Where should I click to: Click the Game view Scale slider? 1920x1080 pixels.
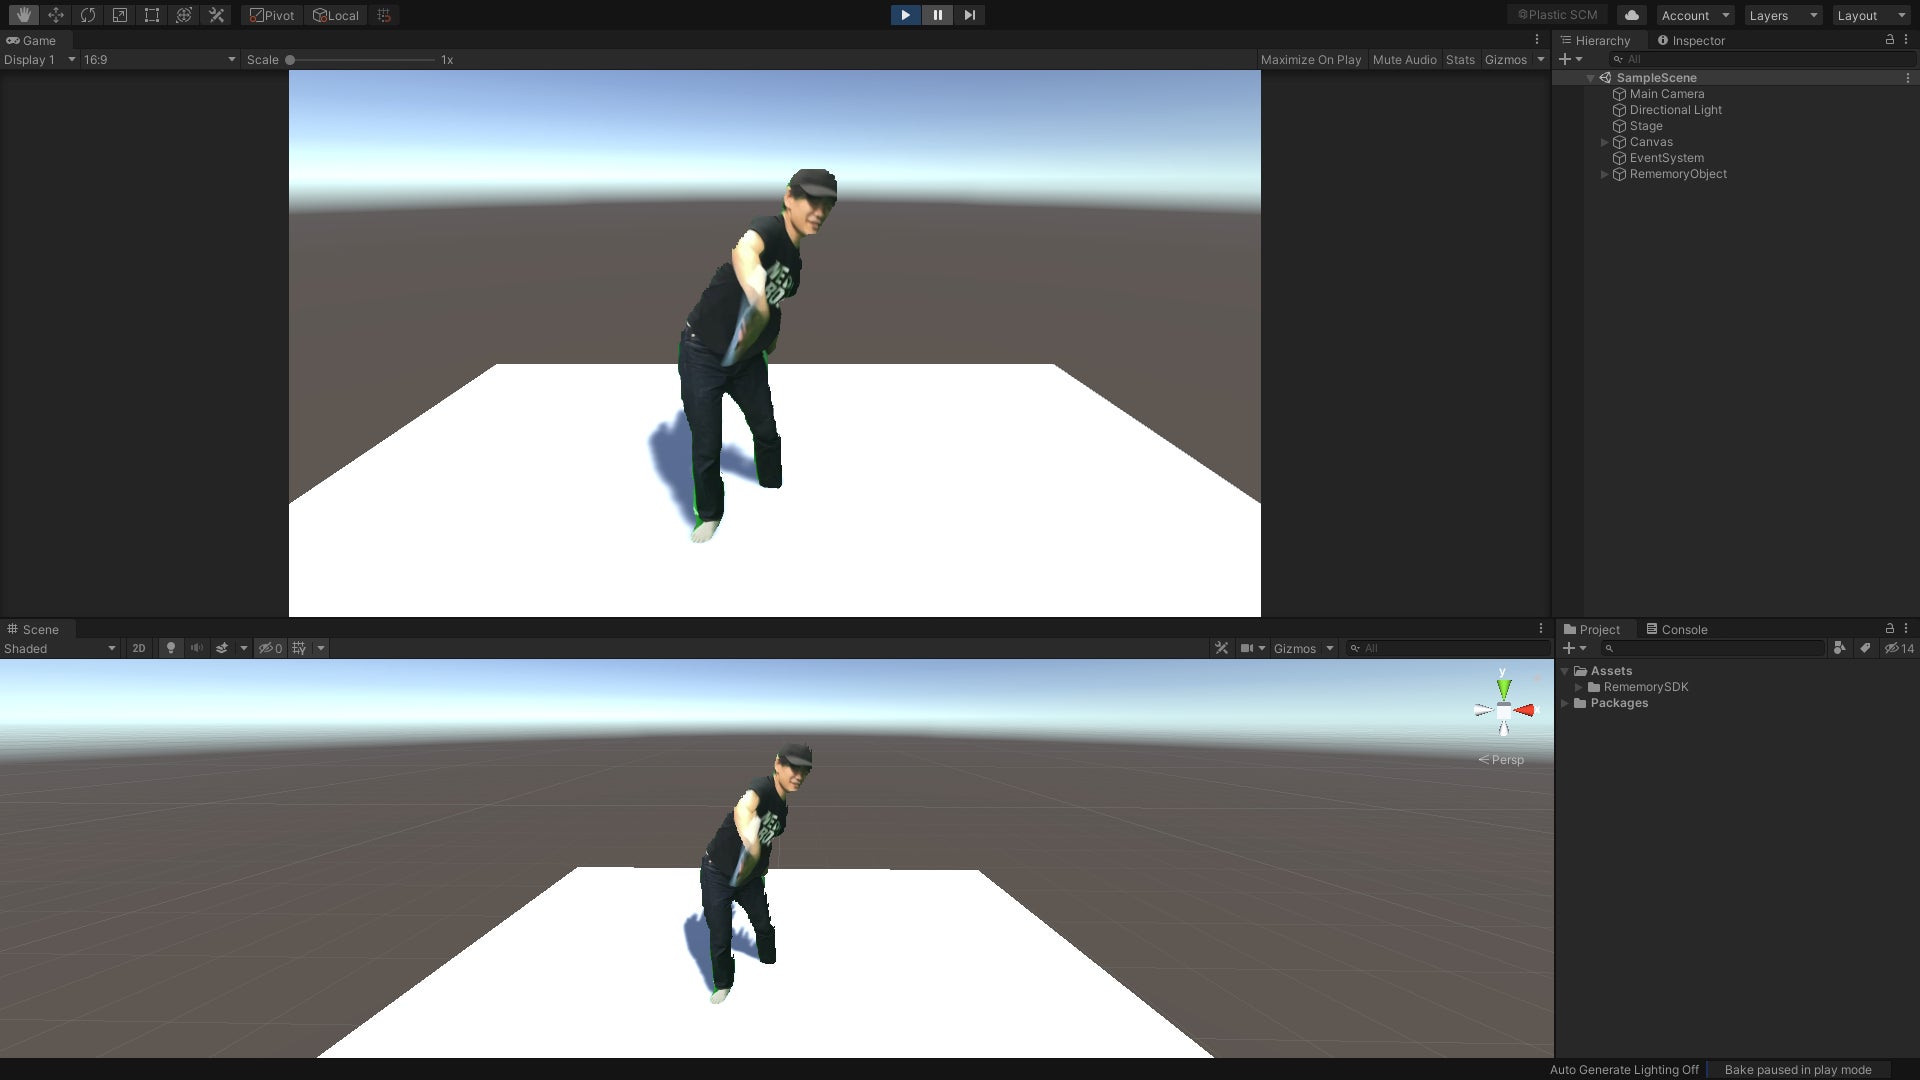point(362,60)
